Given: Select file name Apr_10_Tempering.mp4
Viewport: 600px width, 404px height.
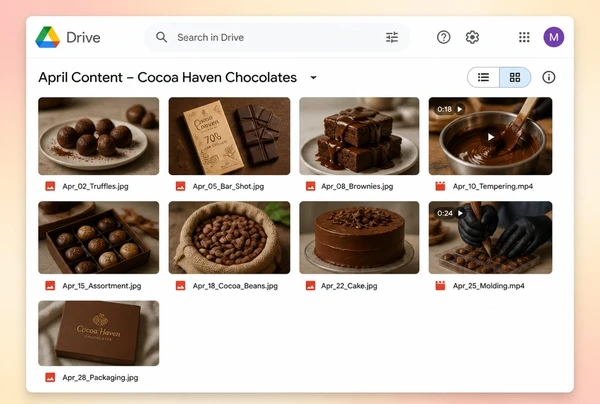Looking at the screenshot, I should [x=493, y=186].
